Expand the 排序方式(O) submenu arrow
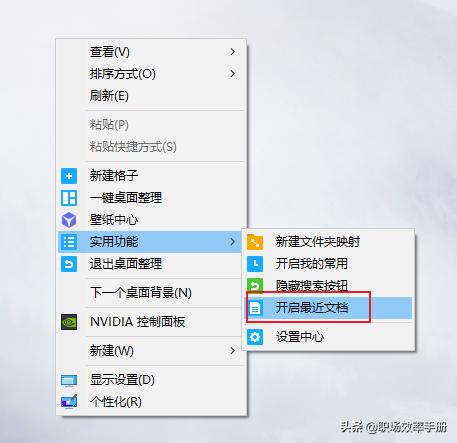Viewport: 457px width, 443px height. 233,74
